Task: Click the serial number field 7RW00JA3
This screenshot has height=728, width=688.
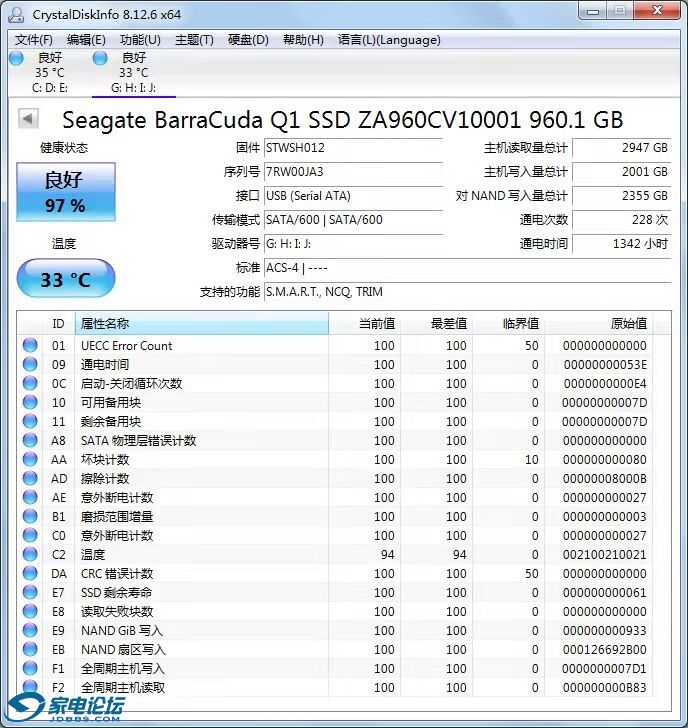Action: [x=353, y=172]
